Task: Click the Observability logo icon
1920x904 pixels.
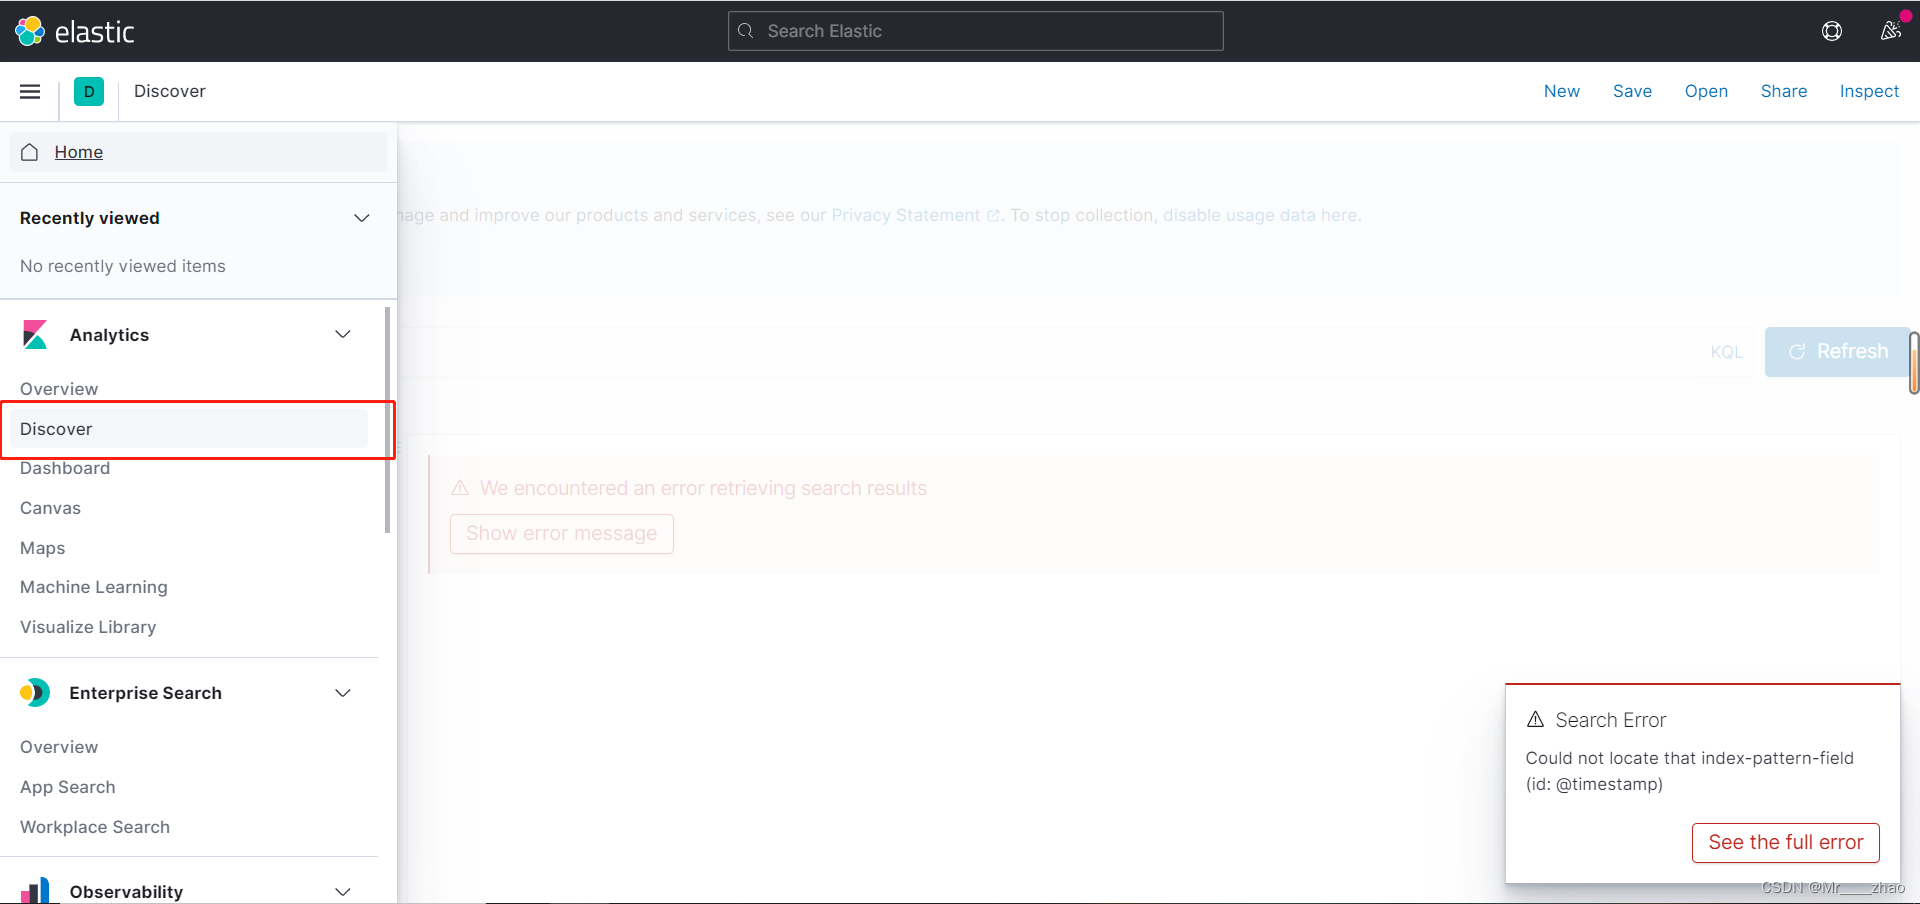Action: pyautogui.click(x=35, y=890)
